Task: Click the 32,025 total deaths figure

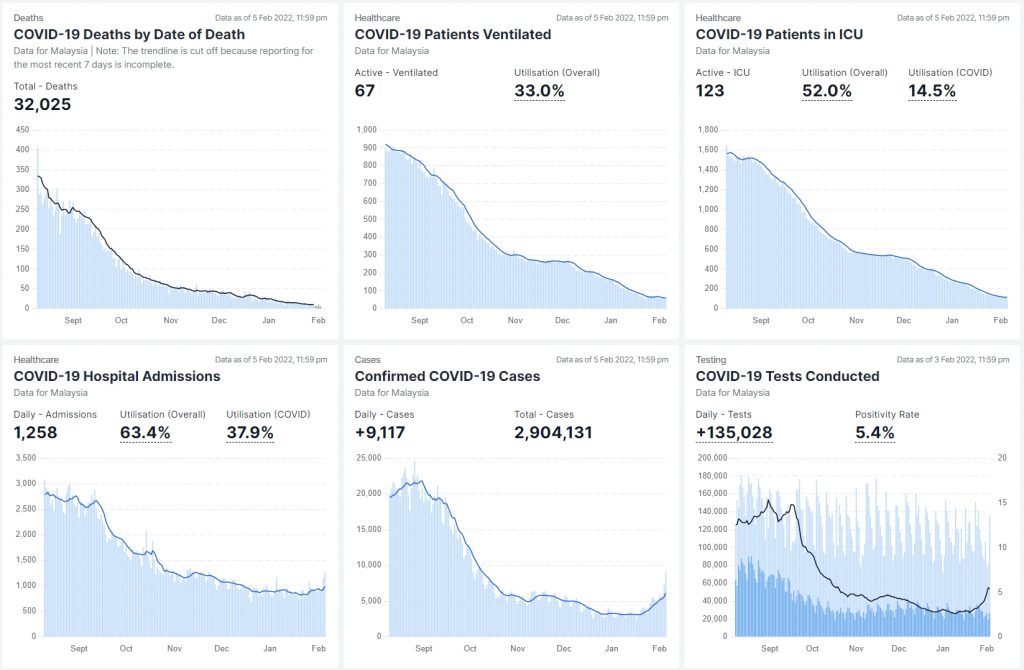Action: tap(42, 103)
